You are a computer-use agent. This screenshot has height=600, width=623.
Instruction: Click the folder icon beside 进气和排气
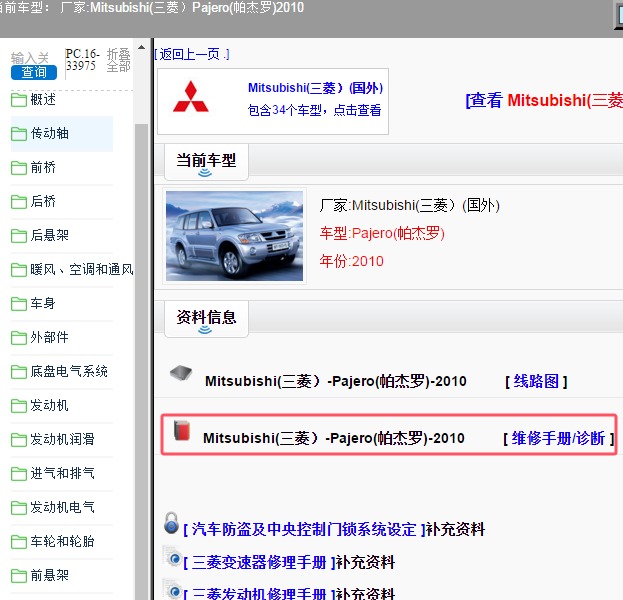click(19, 474)
